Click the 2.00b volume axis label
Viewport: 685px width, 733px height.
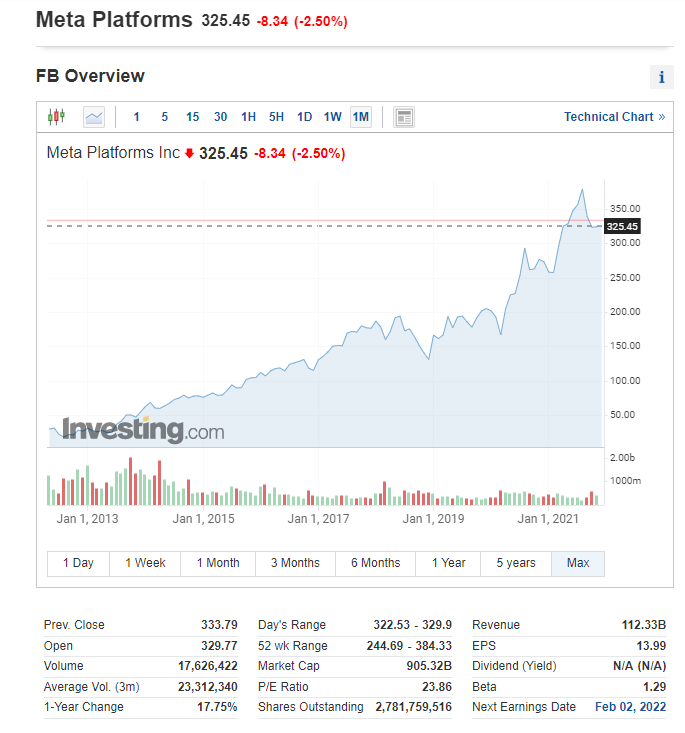pos(622,458)
